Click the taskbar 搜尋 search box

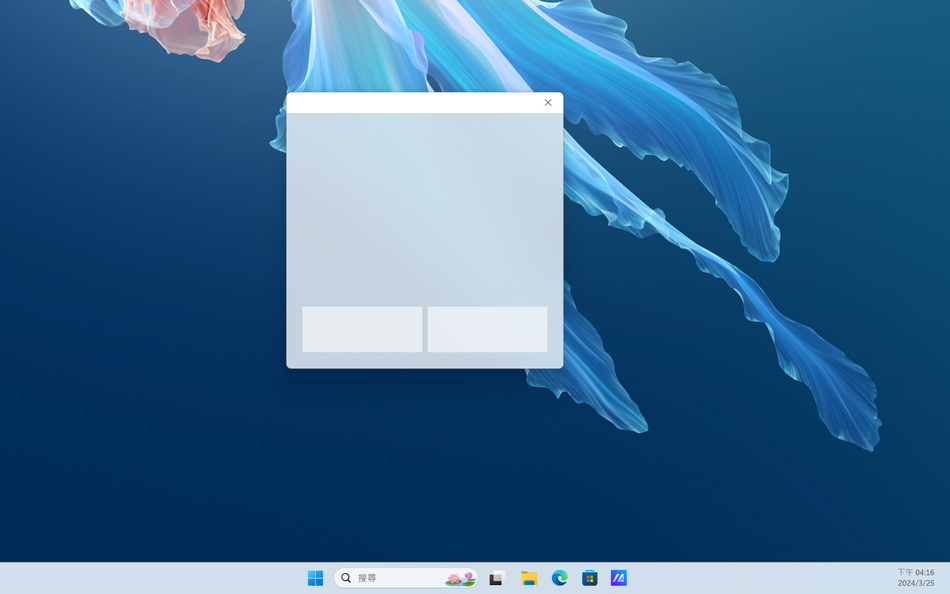click(405, 578)
